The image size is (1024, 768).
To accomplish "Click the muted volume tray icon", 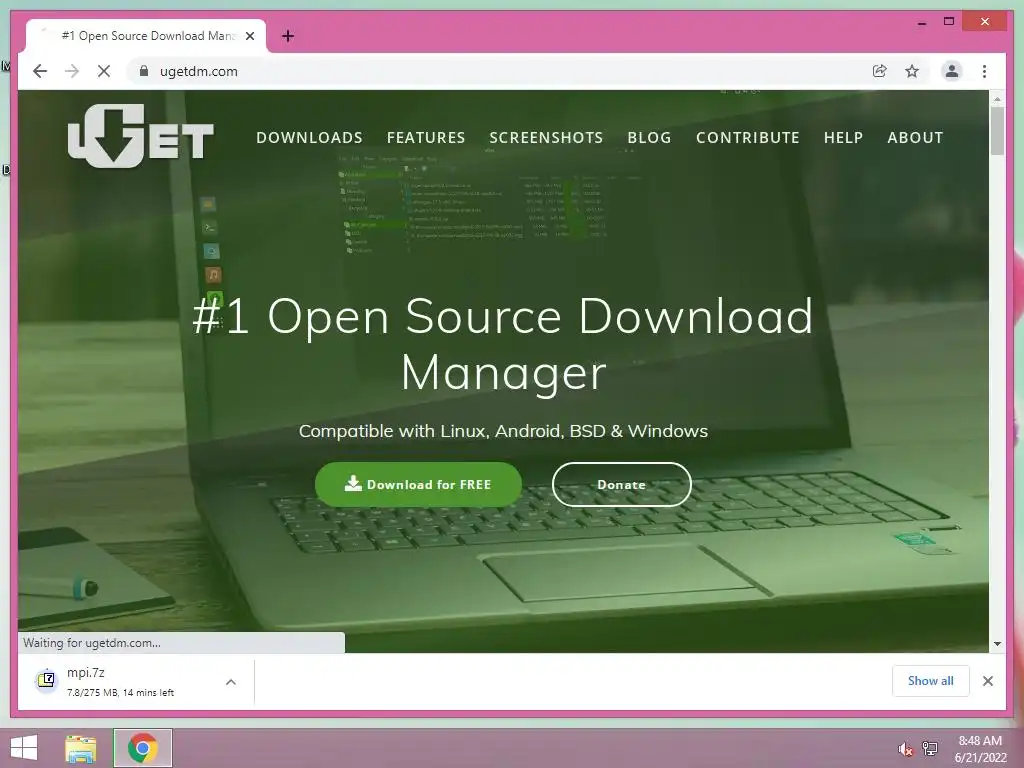I will (x=905, y=749).
